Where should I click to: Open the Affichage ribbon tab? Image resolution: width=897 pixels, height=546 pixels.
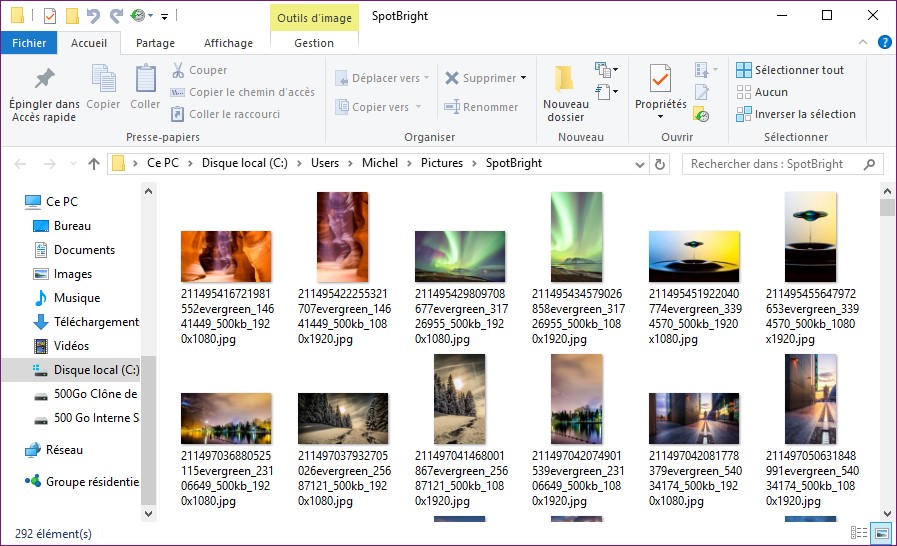click(228, 43)
